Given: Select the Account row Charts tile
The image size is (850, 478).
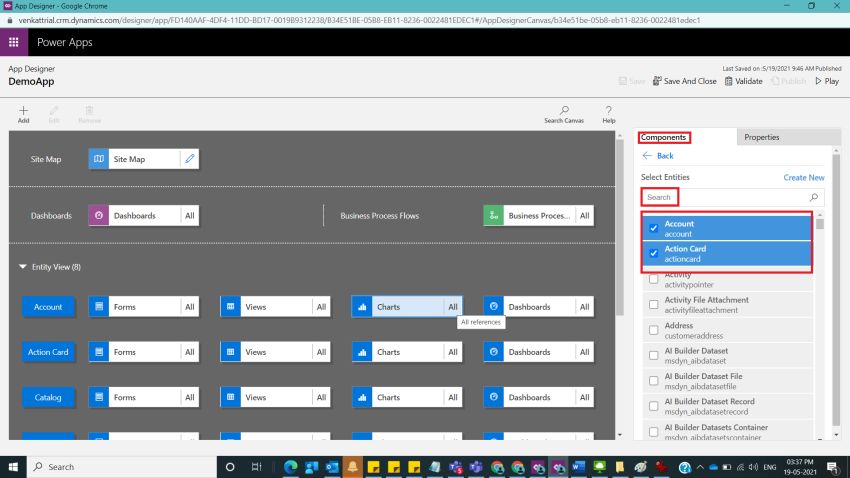Looking at the screenshot, I should (x=398, y=307).
